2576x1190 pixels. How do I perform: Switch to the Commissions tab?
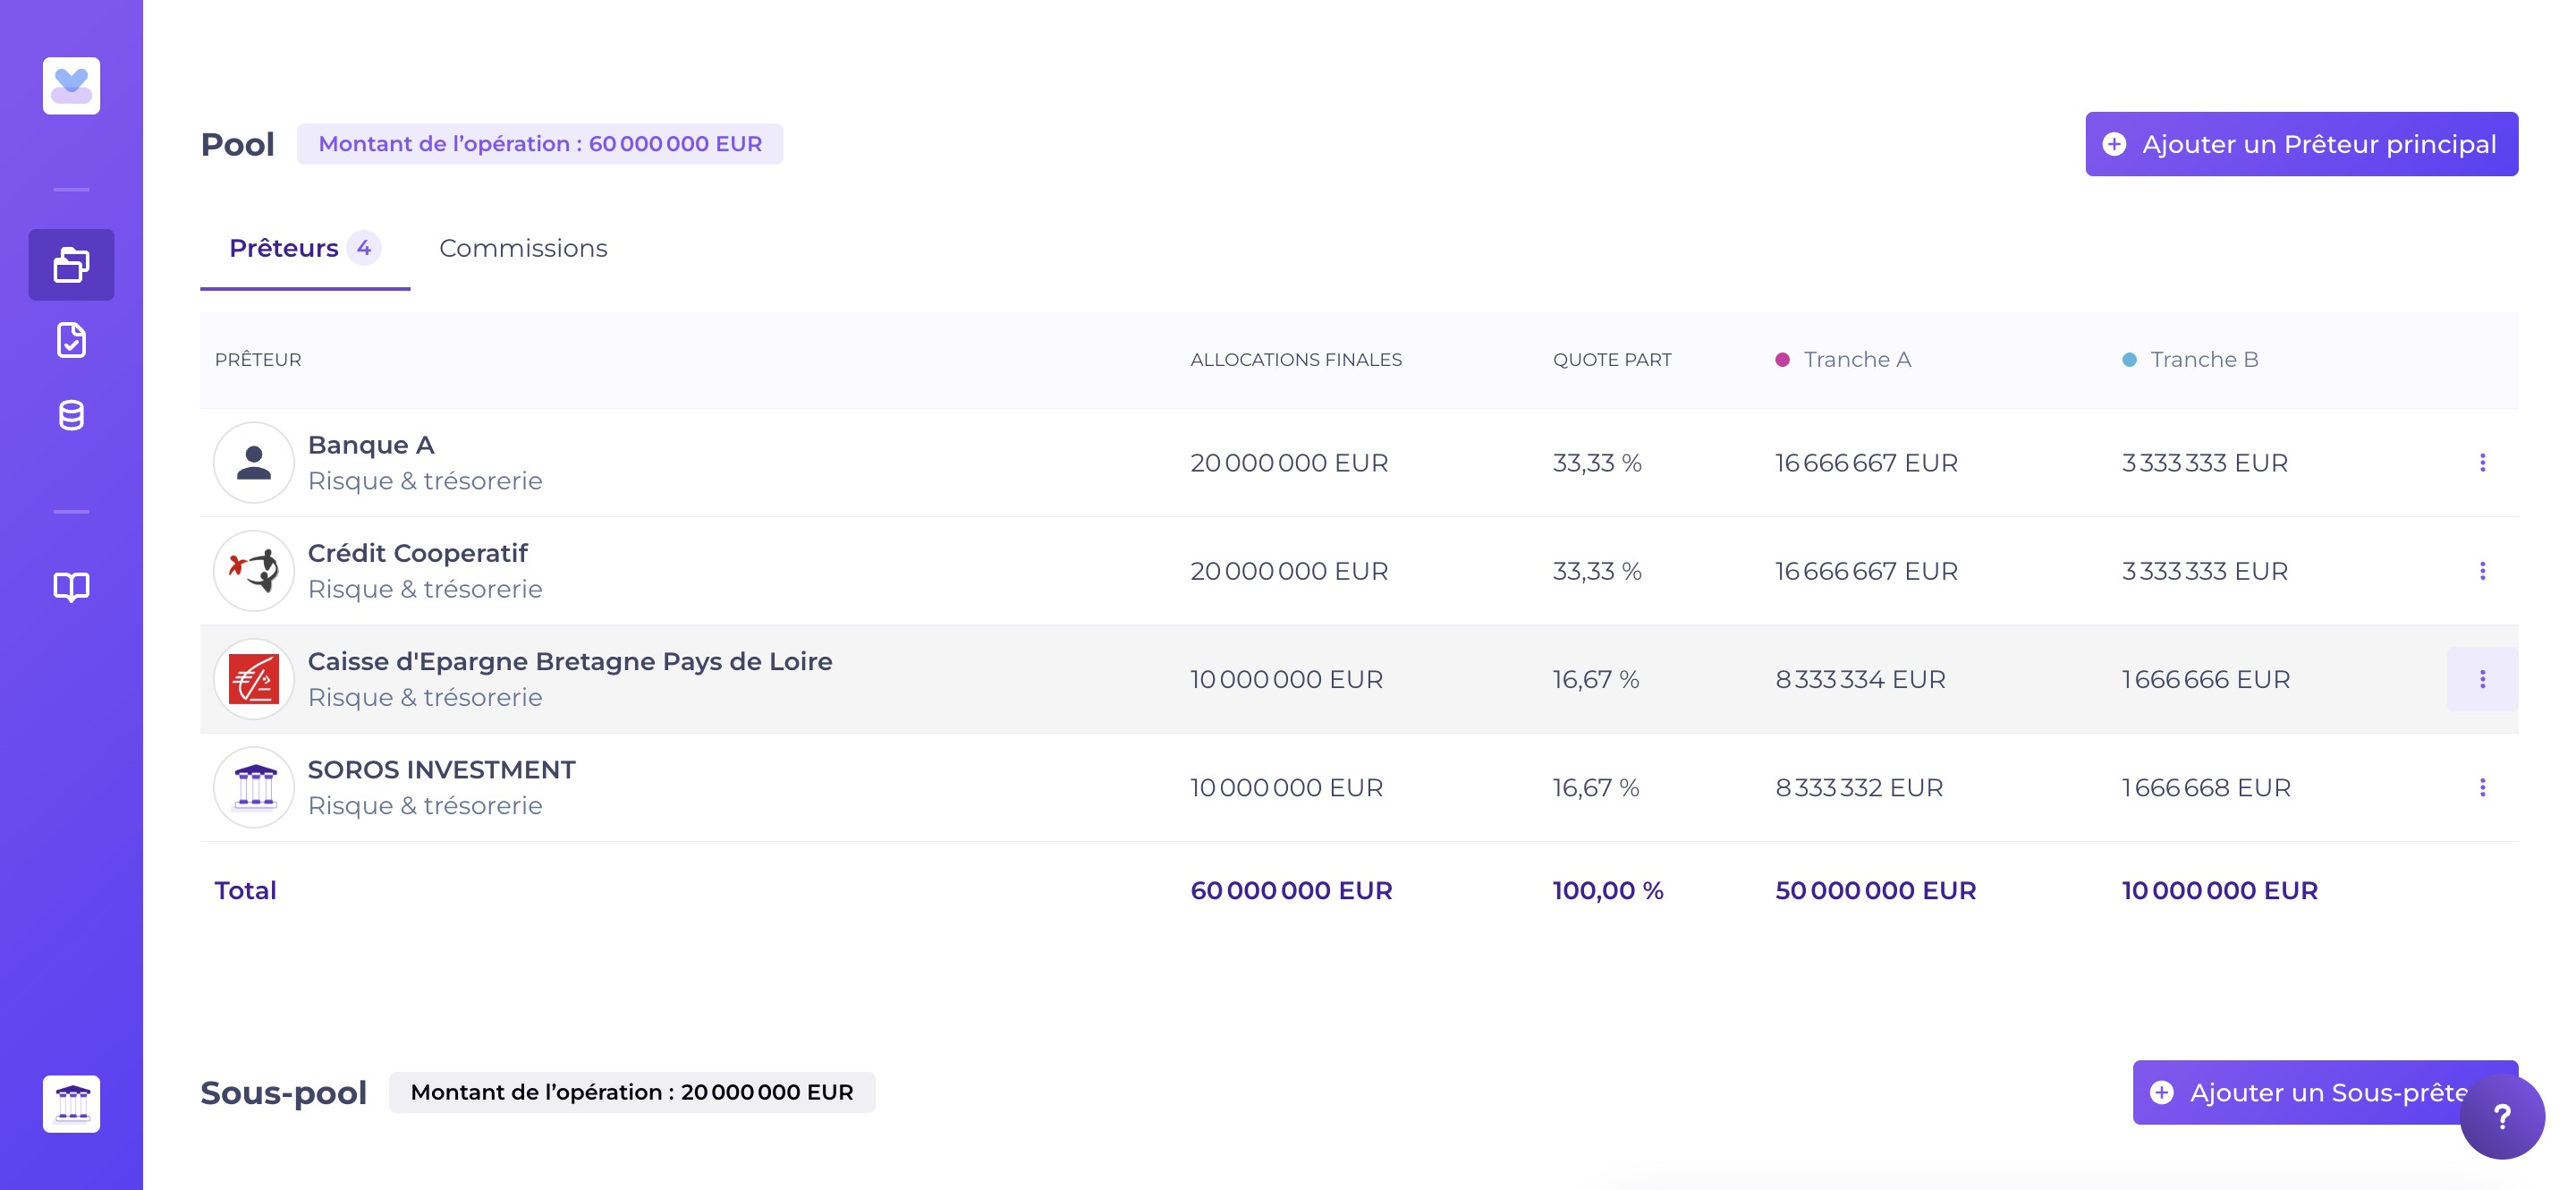pyautogui.click(x=522, y=248)
